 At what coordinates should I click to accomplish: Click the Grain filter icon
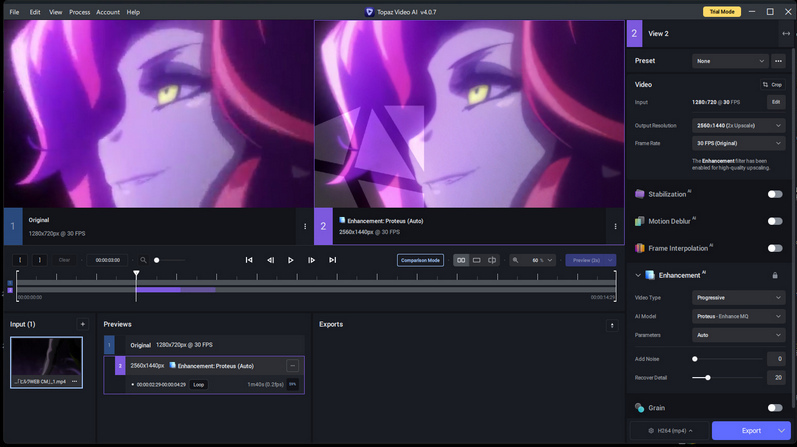pos(639,407)
